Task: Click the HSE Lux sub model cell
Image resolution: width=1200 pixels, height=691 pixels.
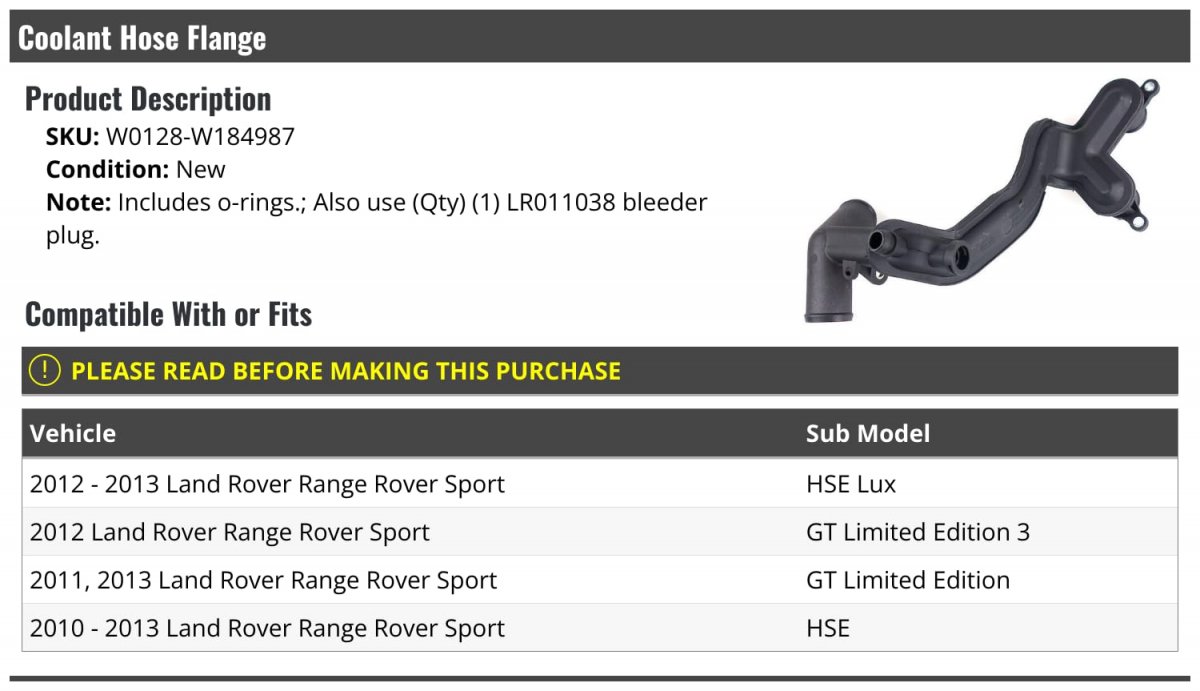Action: [x=851, y=484]
